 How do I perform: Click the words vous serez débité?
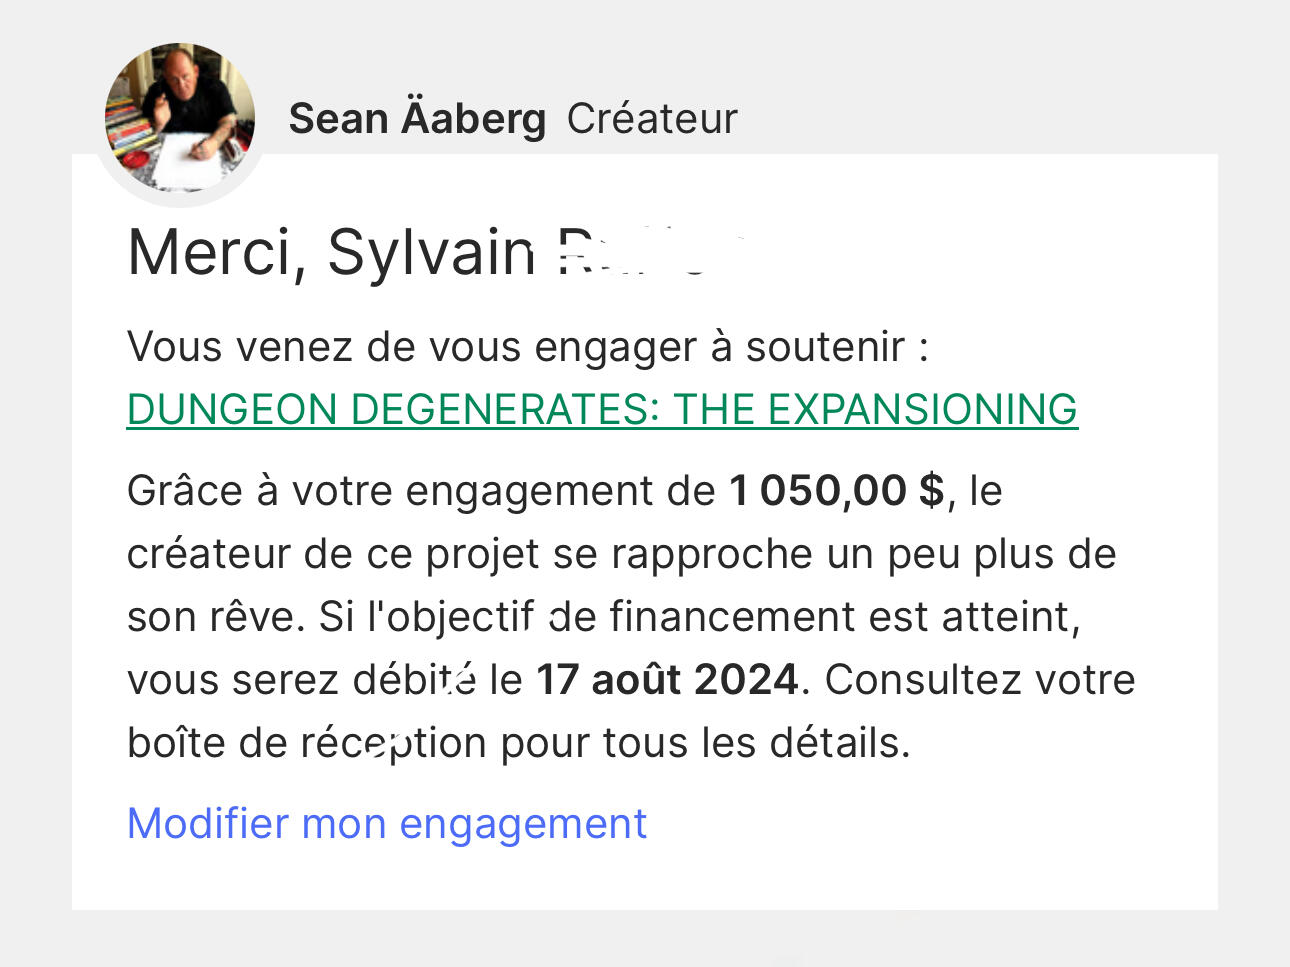[x=302, y=680]
